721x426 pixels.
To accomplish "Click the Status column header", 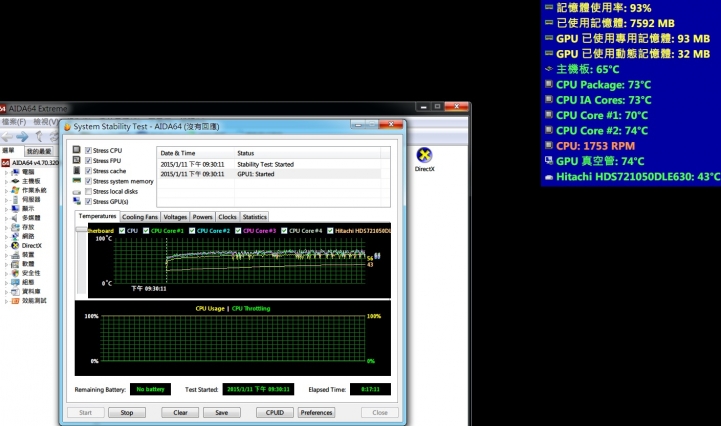I will pos(307,153).
